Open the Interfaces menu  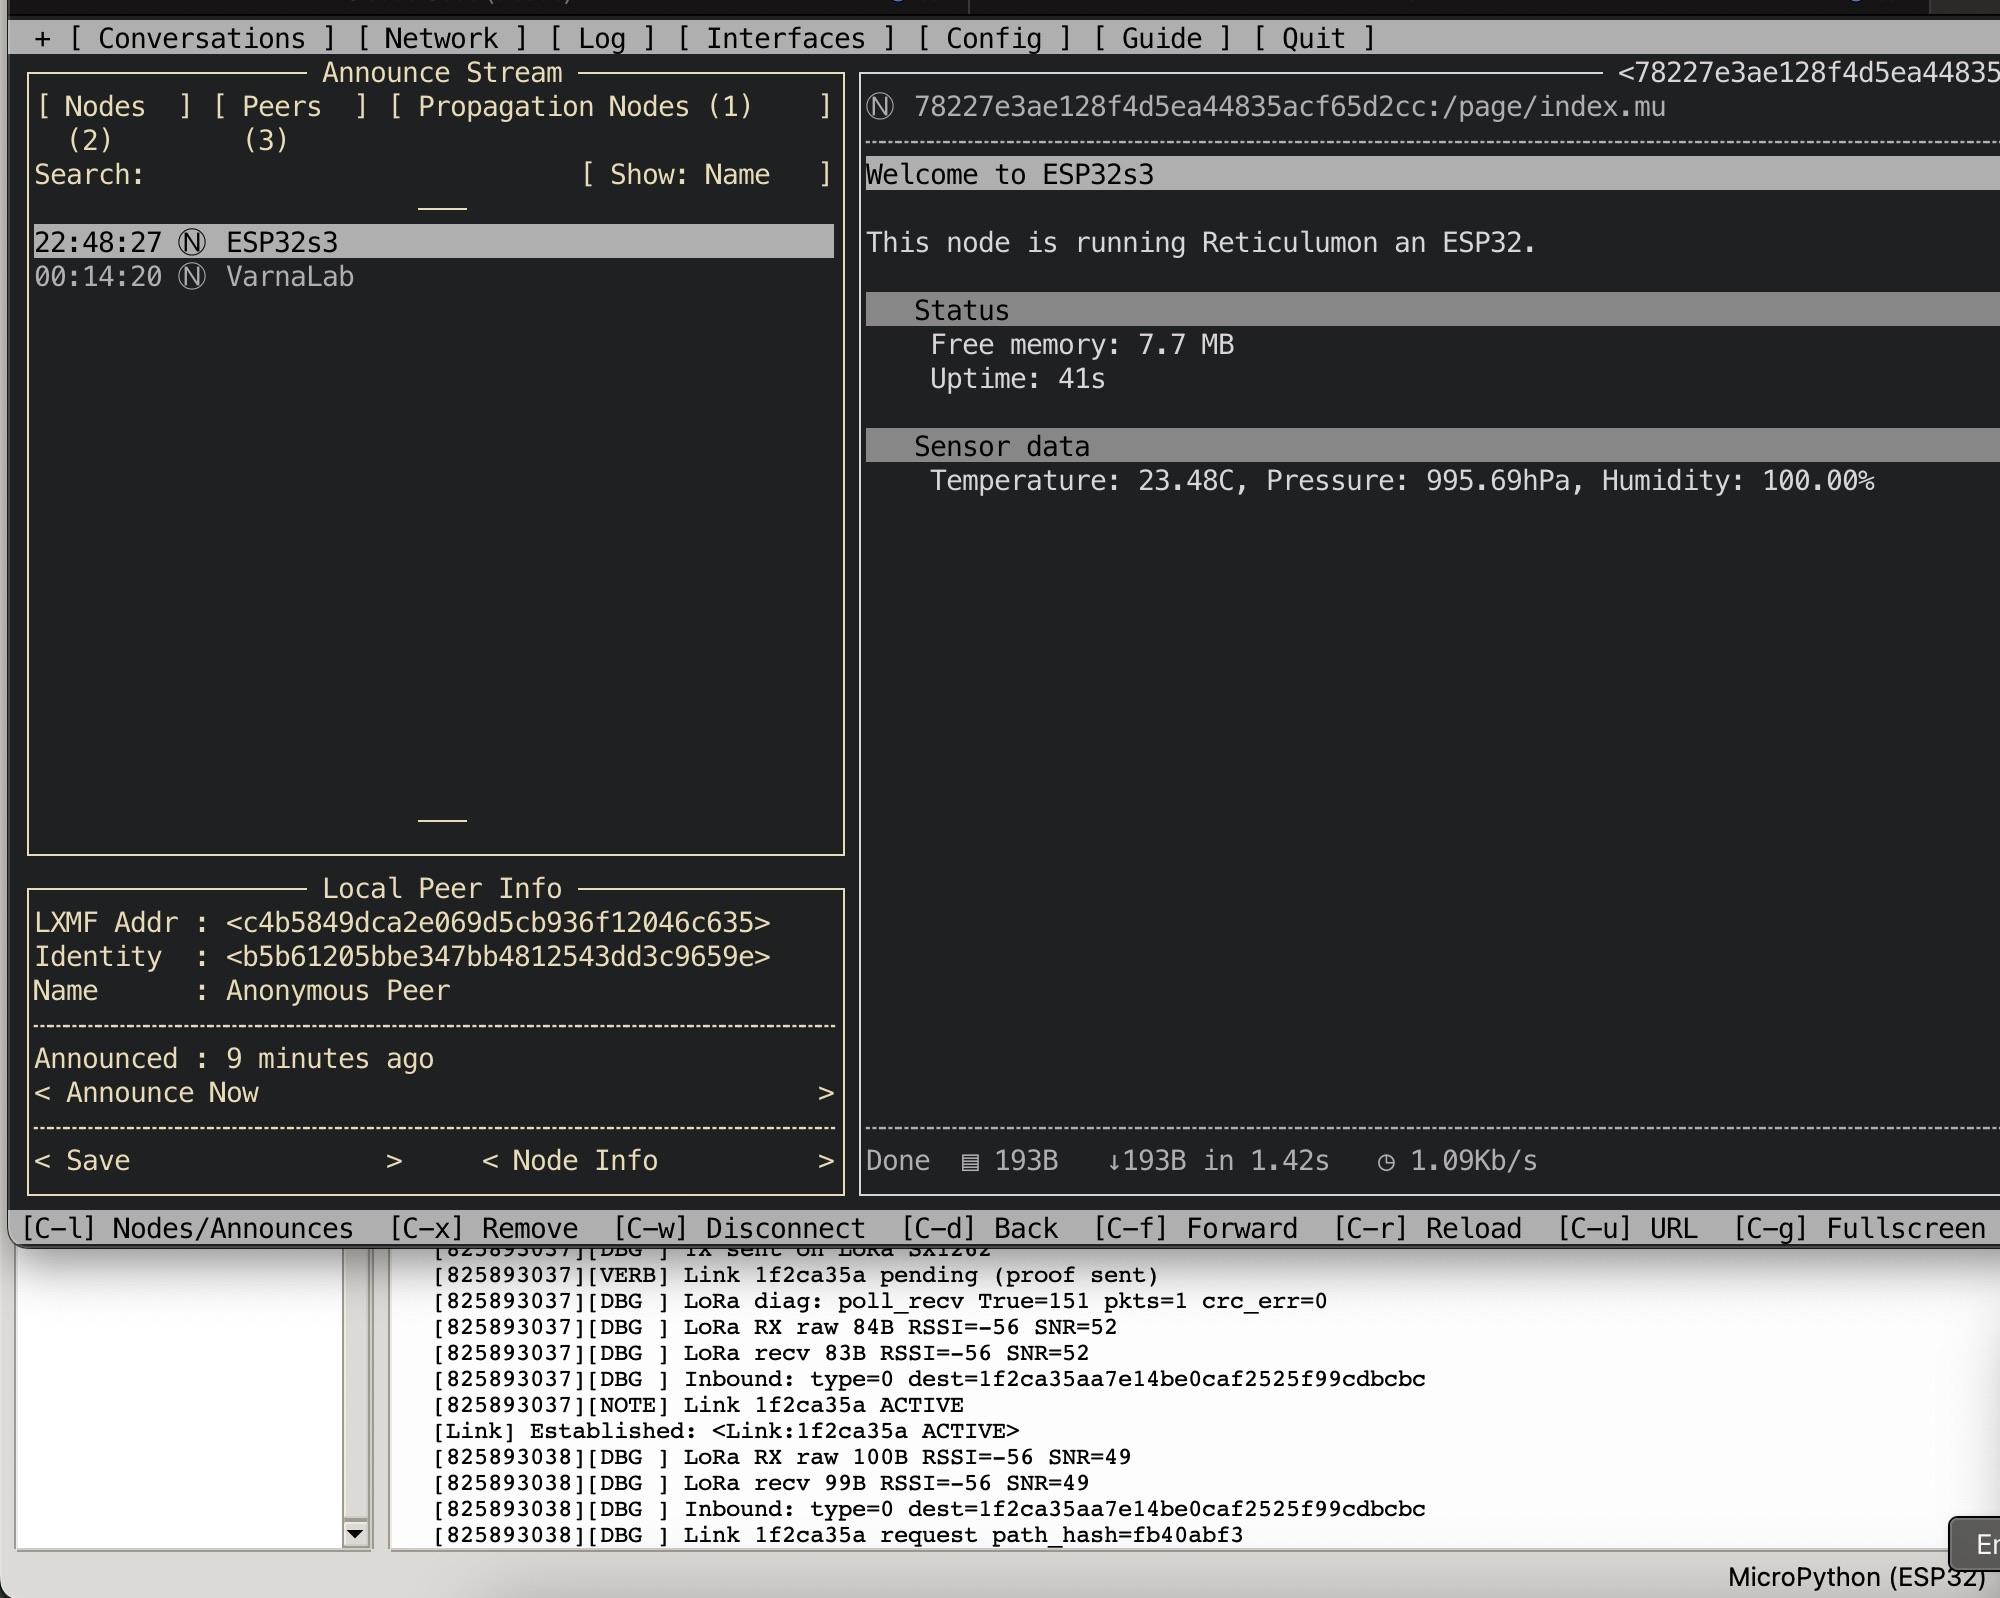[786, 39]
